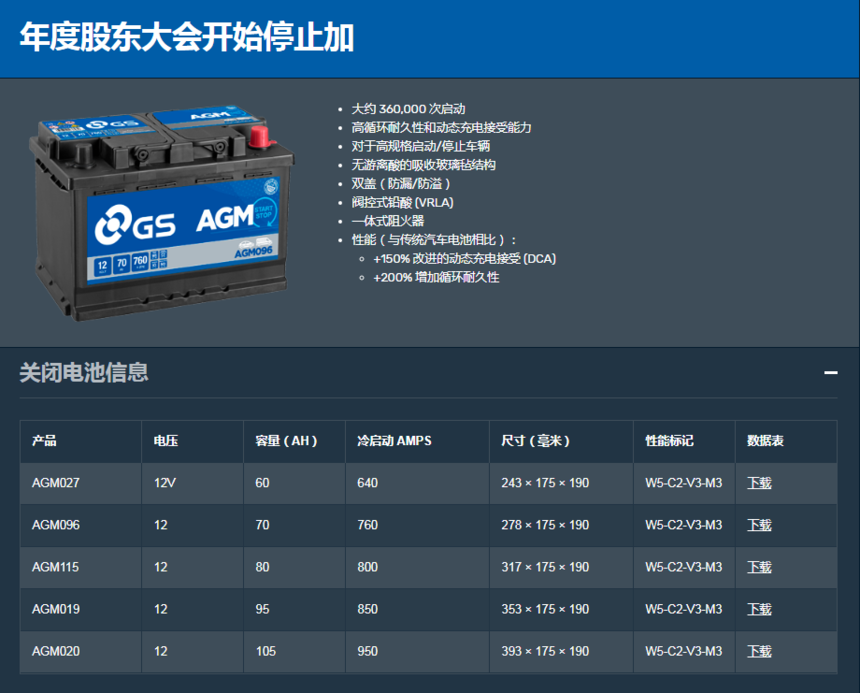
Task: Open the AGM096 battery product image
Action: click(161, 213)
